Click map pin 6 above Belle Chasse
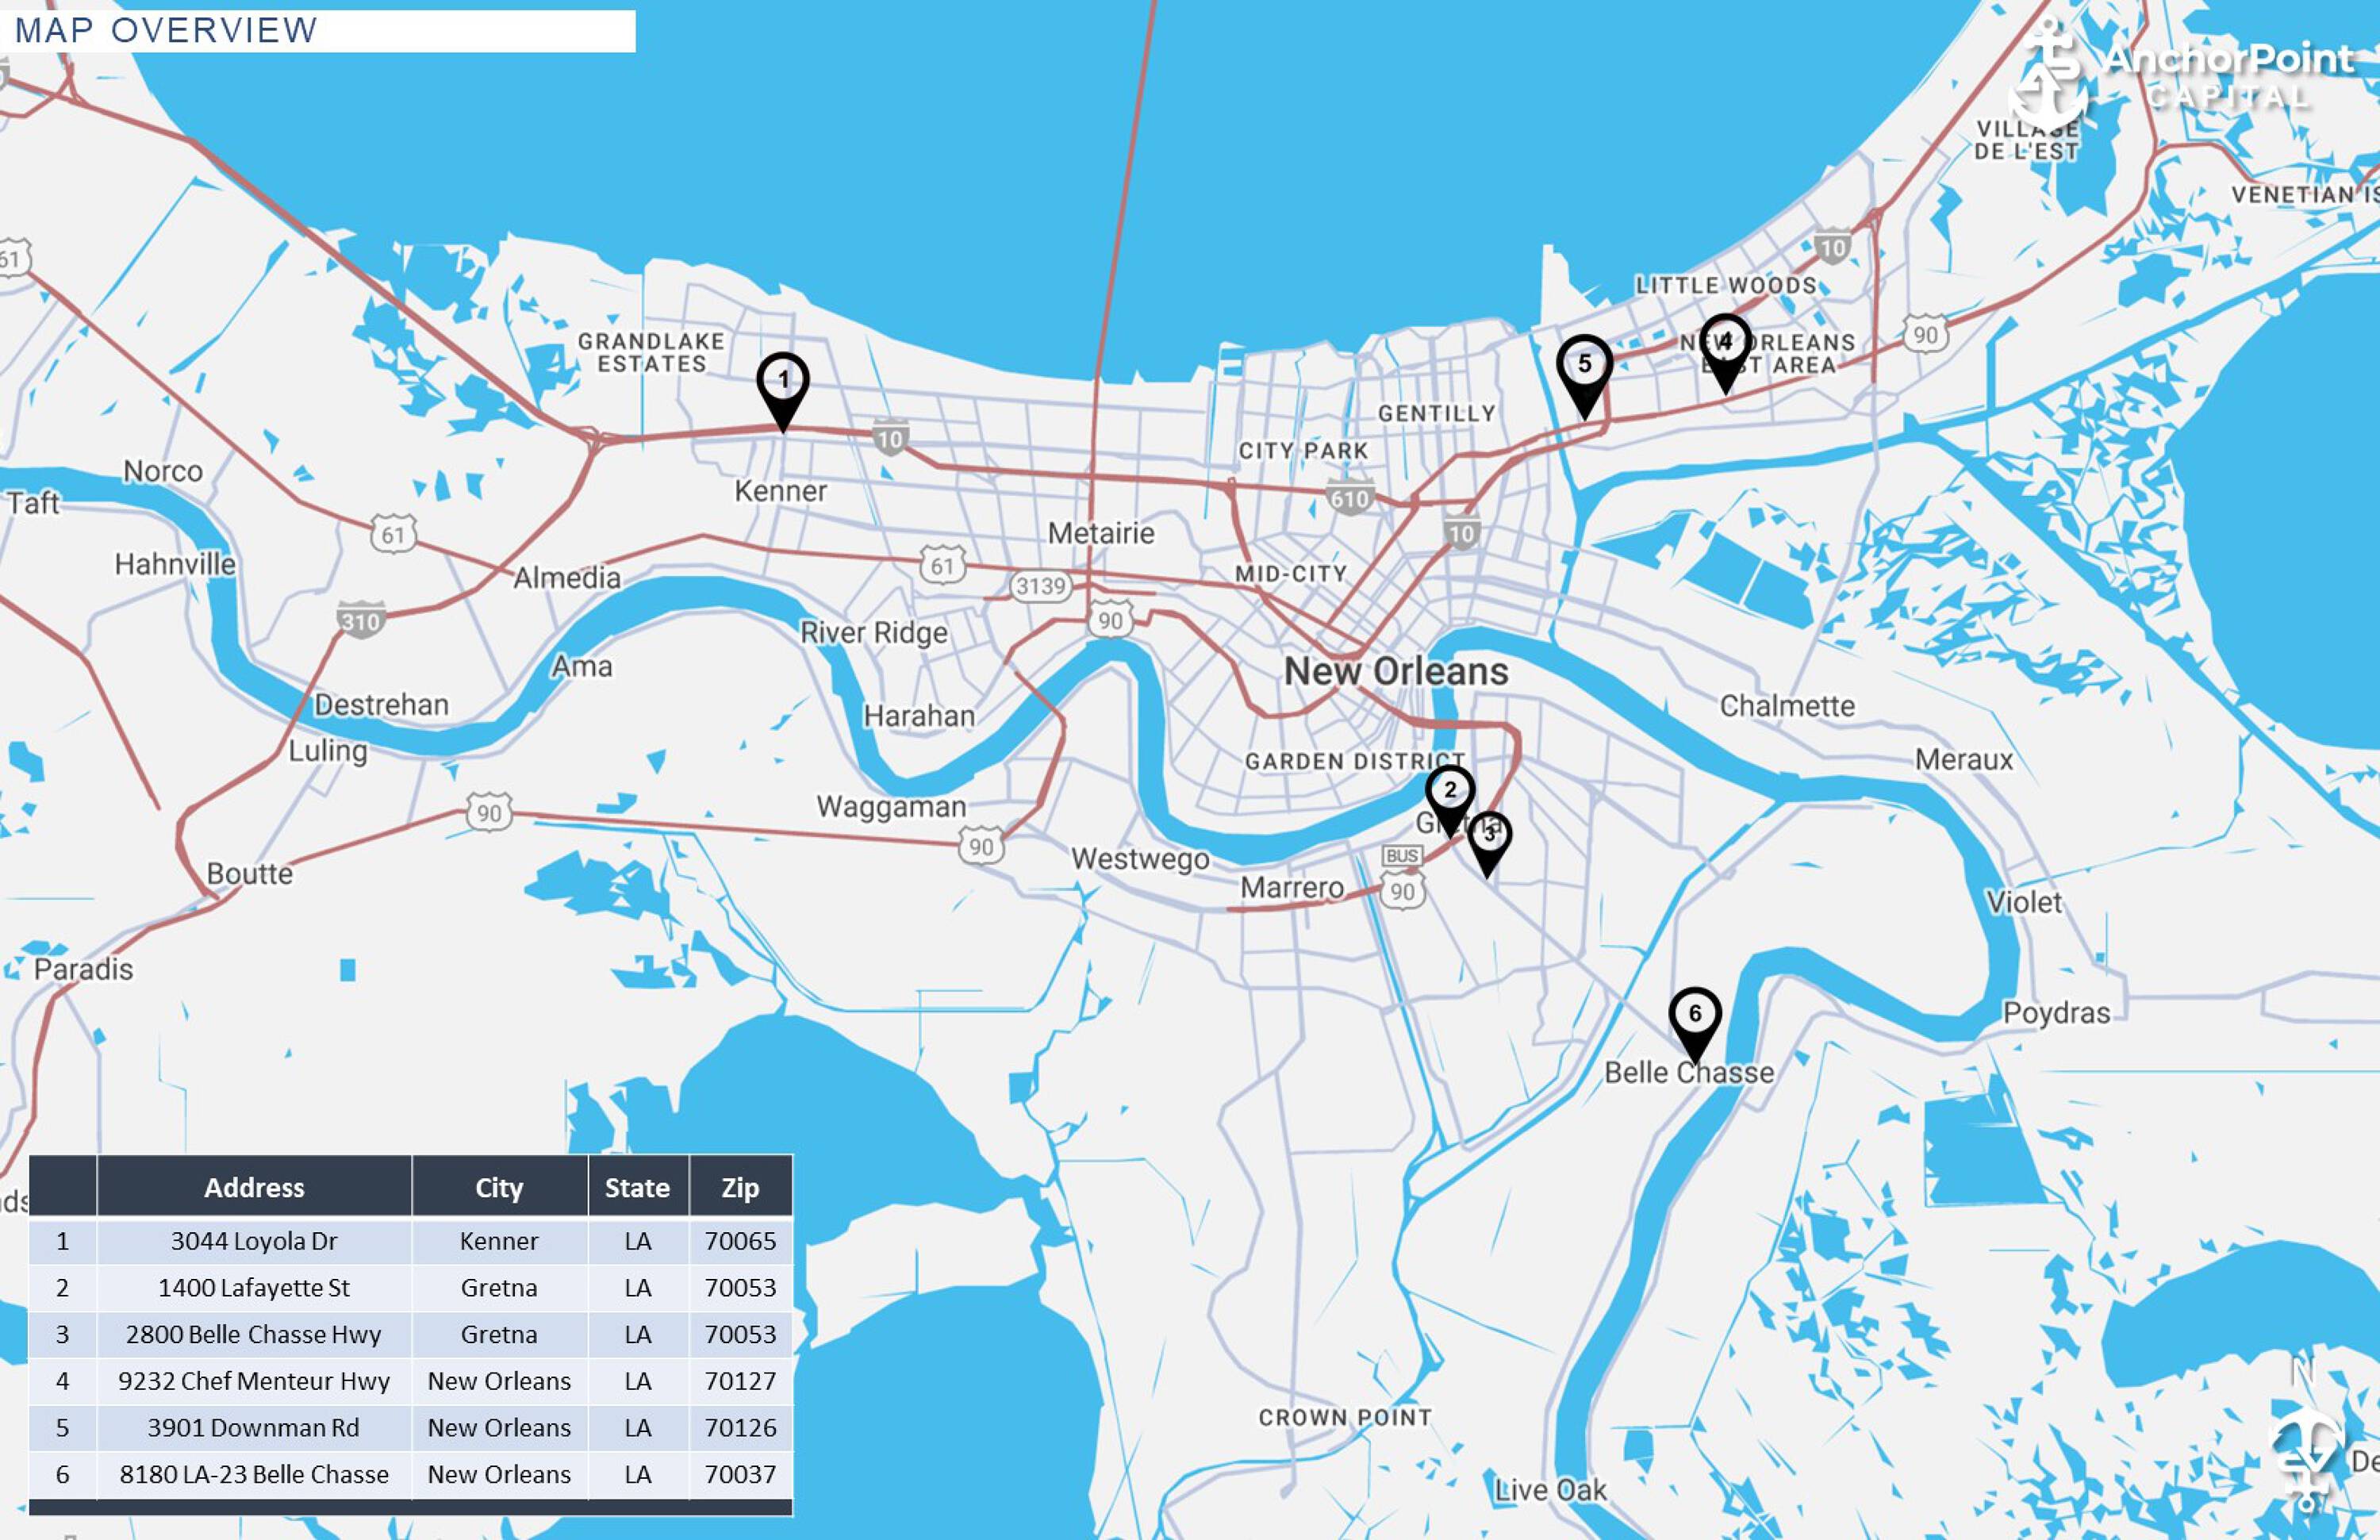The image size is (2380, 1540). click(1695, 1015)
